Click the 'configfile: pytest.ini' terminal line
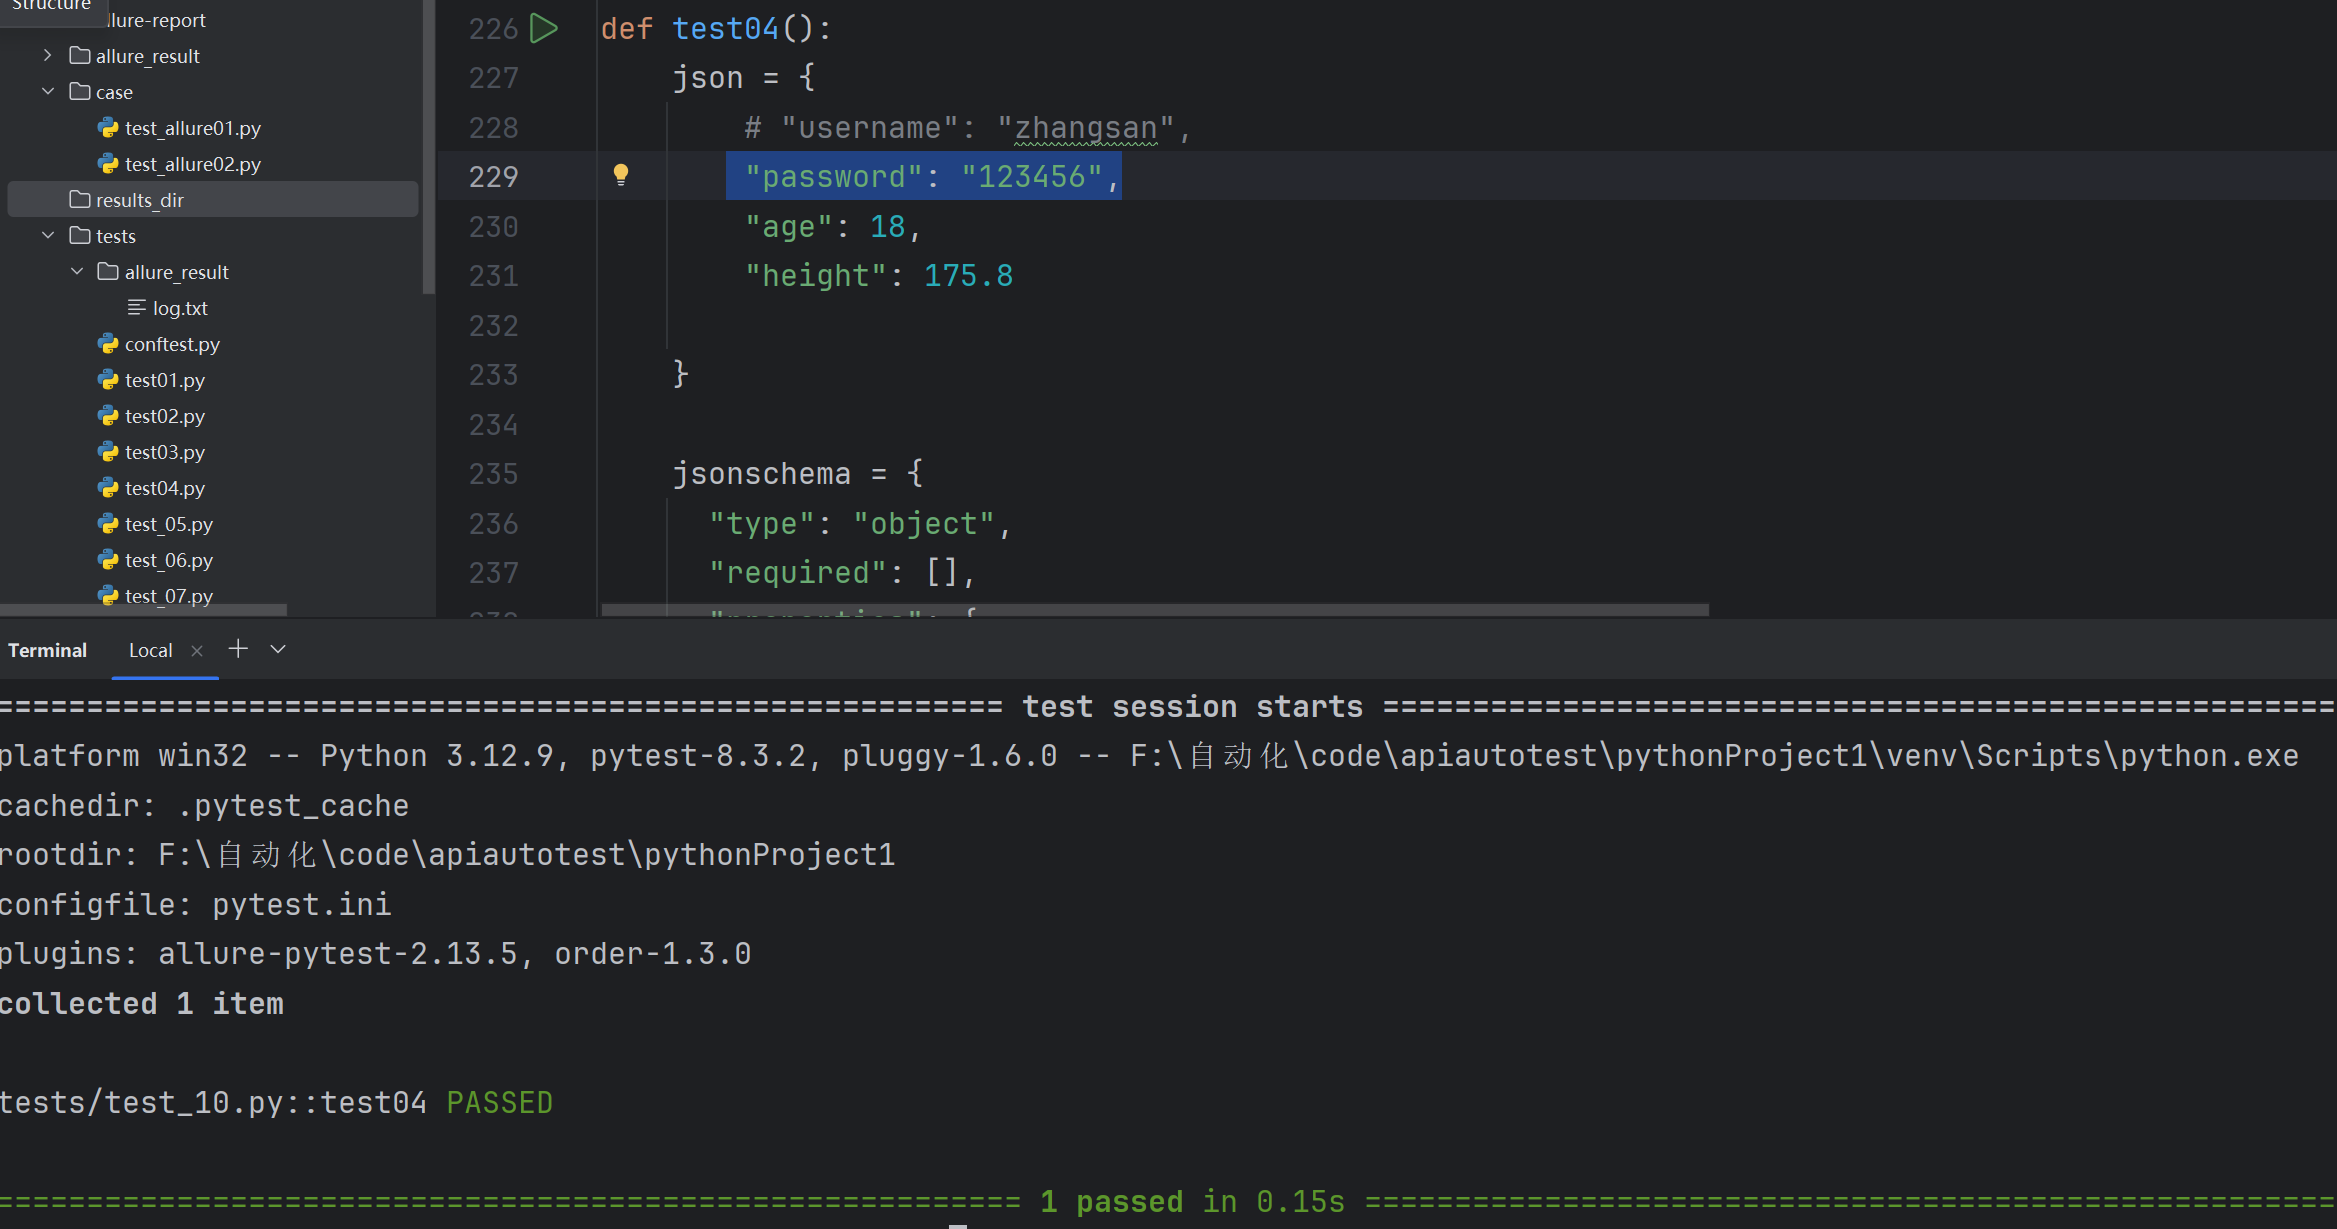Viewport: 2337px width, 1229px height. point(195,904)
